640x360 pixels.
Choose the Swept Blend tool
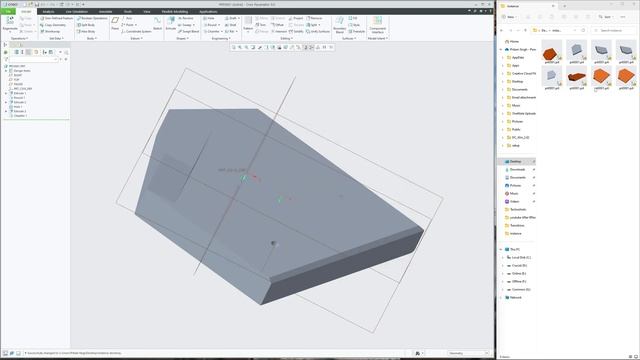pos(188,31)
